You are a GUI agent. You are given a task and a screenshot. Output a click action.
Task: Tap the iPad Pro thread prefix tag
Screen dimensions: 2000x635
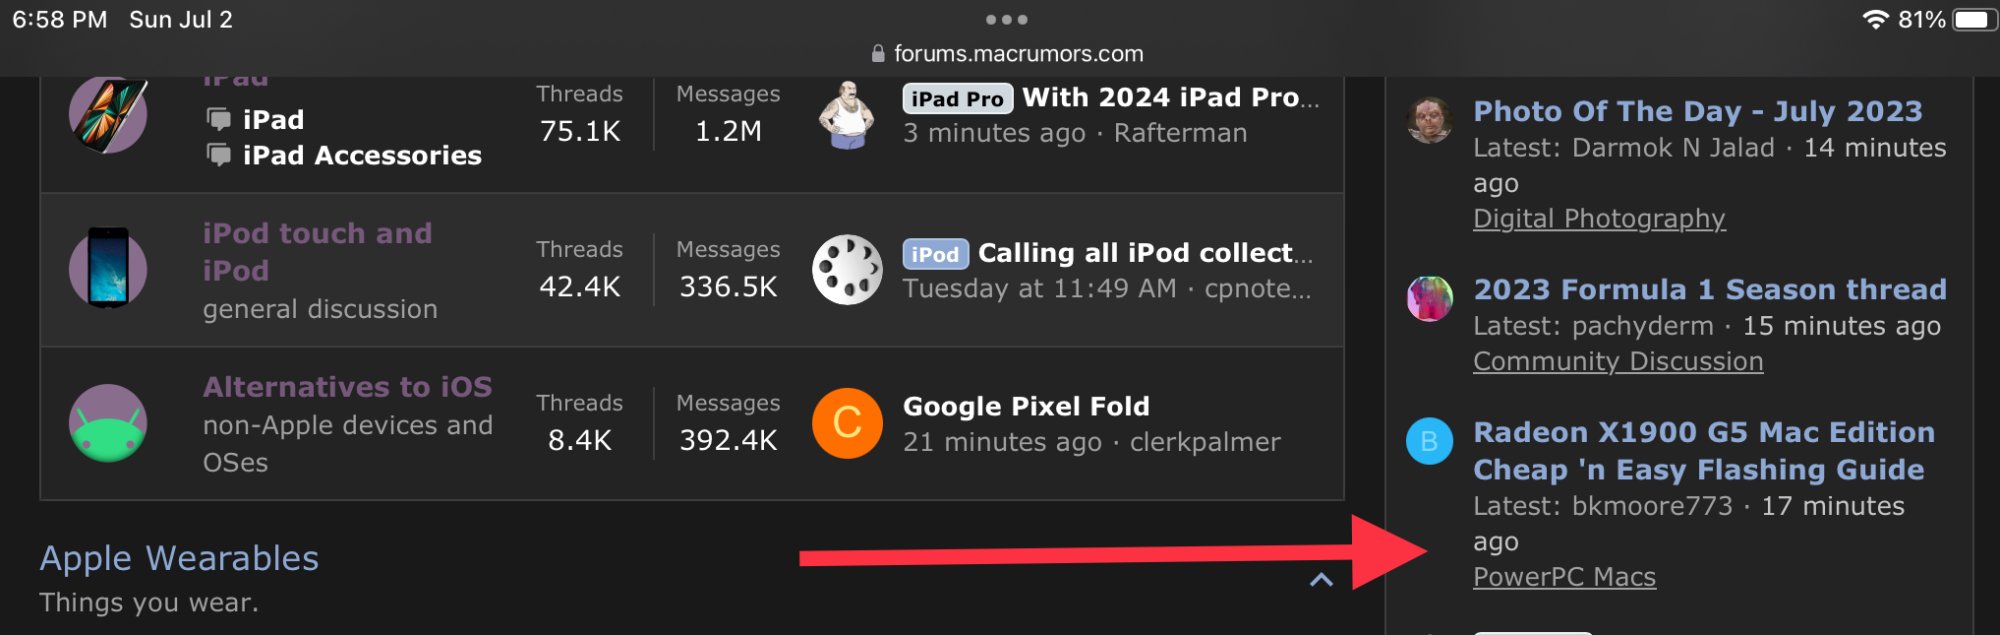tap(957, 98)
